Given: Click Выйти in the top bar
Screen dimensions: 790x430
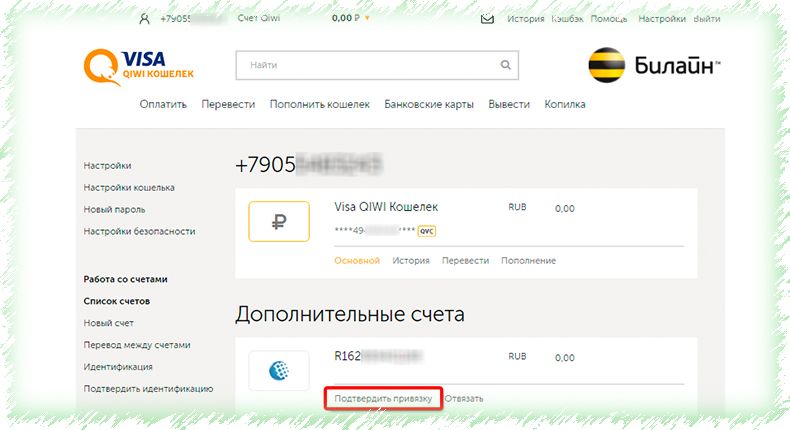Looking at the screenshot, I should 707,19.
